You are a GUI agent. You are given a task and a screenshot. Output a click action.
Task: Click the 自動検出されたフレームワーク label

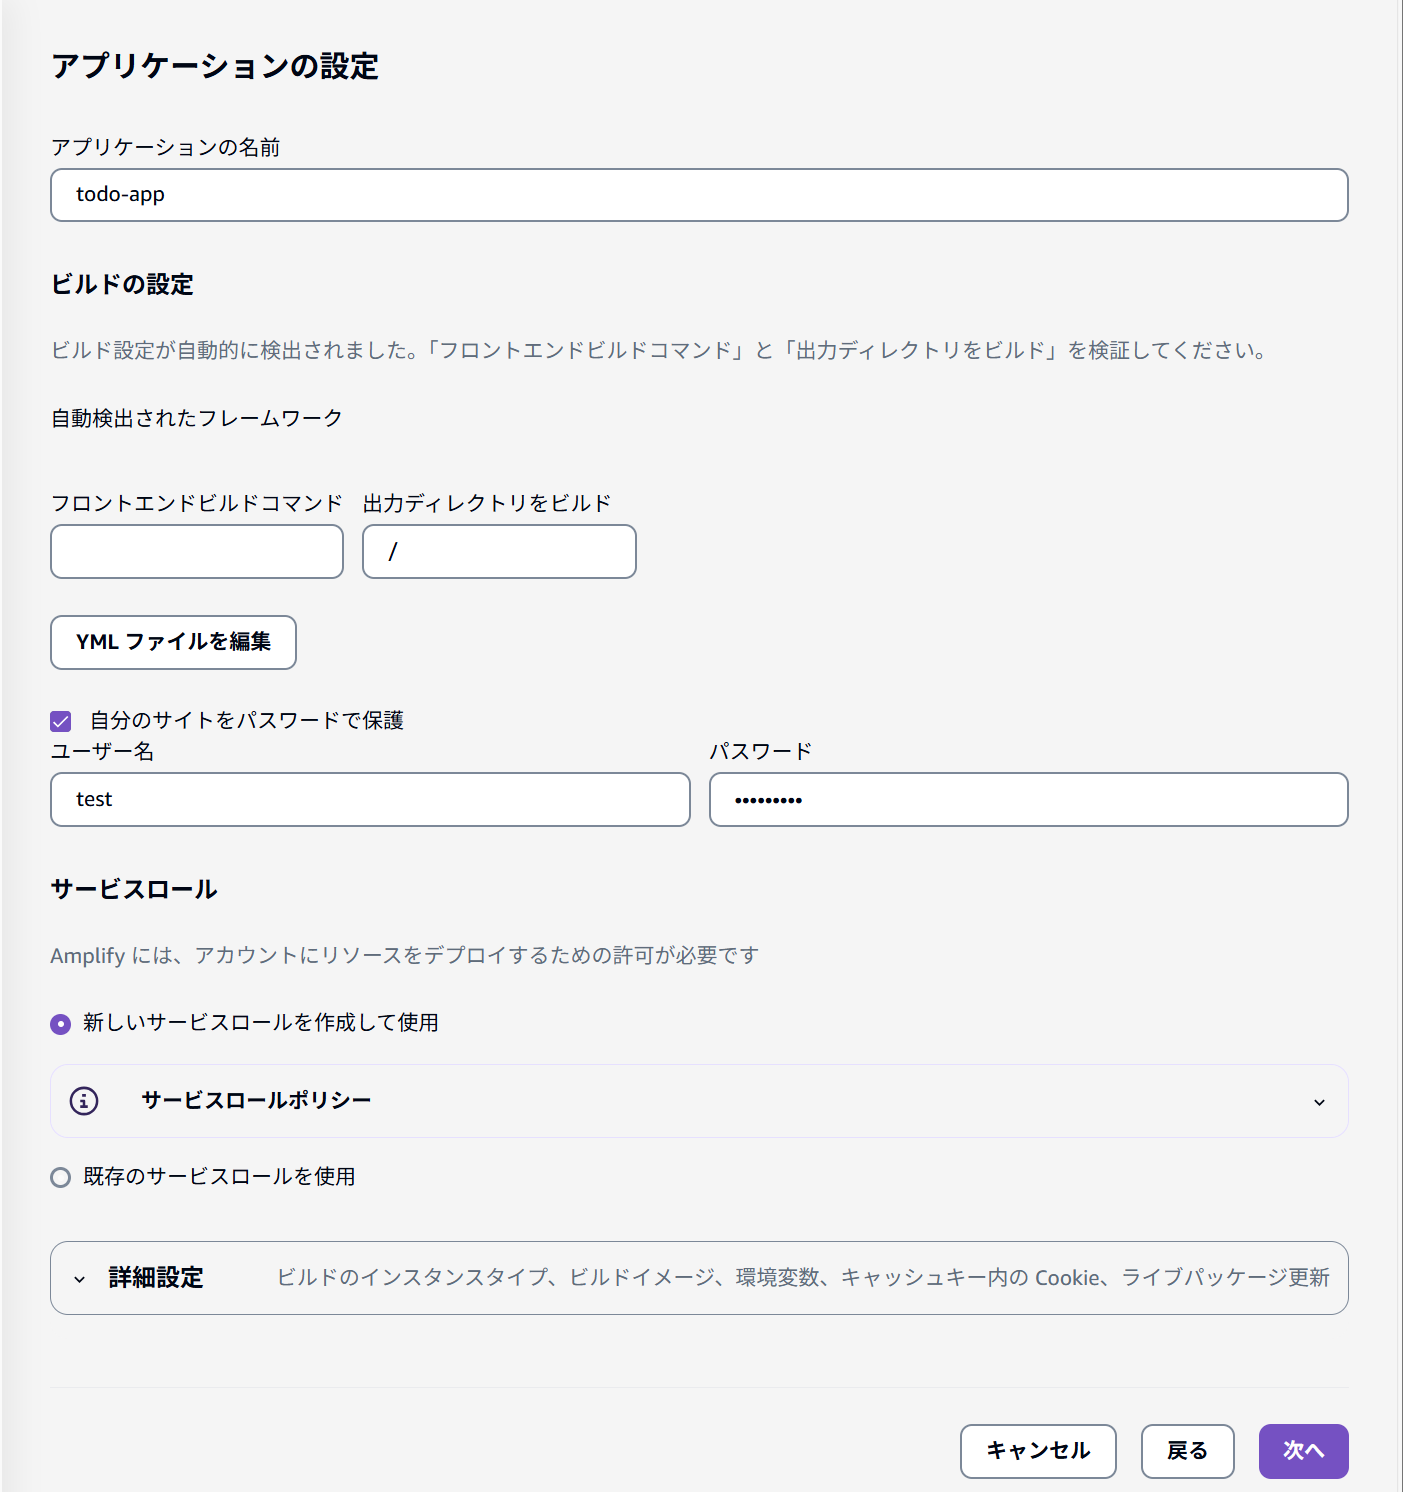pos(197,418)
